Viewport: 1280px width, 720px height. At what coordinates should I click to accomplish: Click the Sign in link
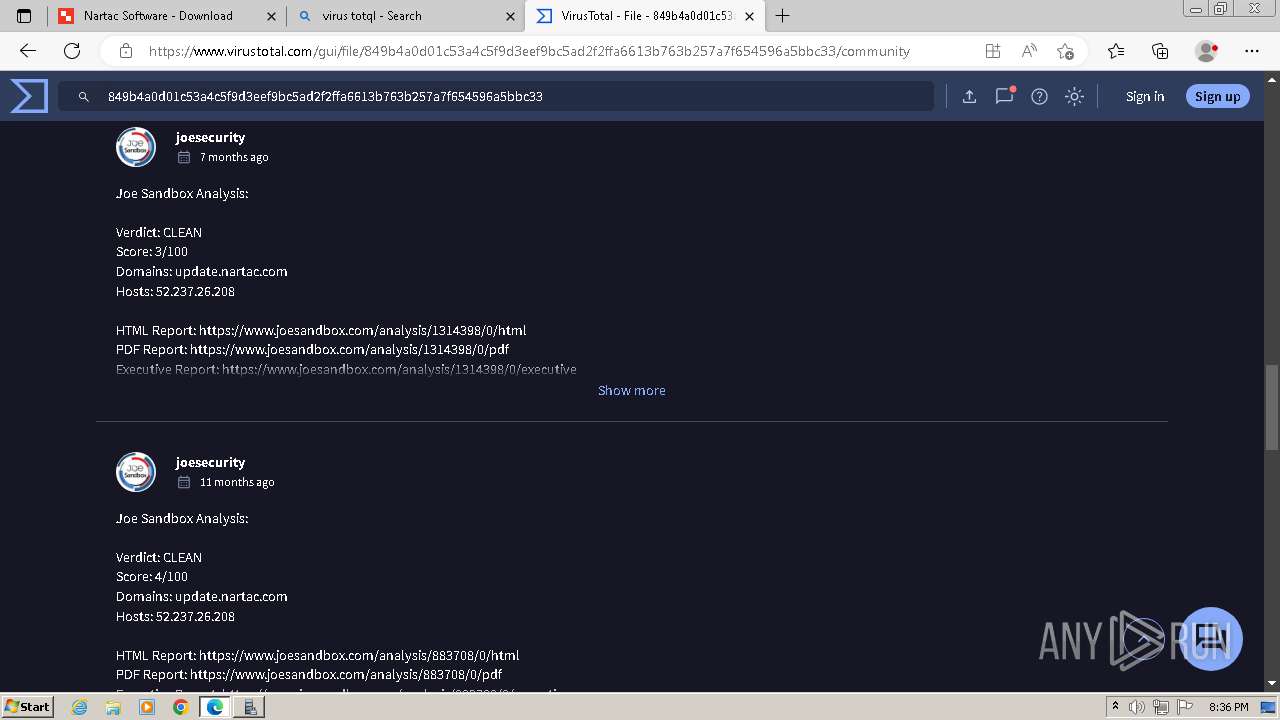pyautogui.click(x=1145, y=96)
